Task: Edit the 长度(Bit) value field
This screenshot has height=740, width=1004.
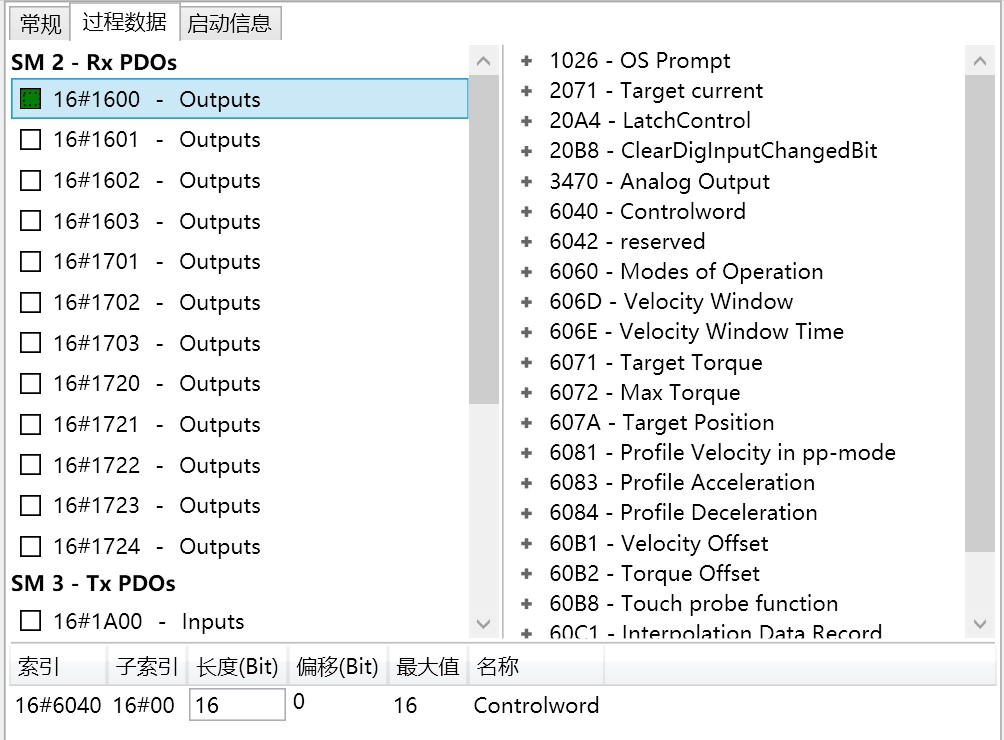Action: point(237,705)
